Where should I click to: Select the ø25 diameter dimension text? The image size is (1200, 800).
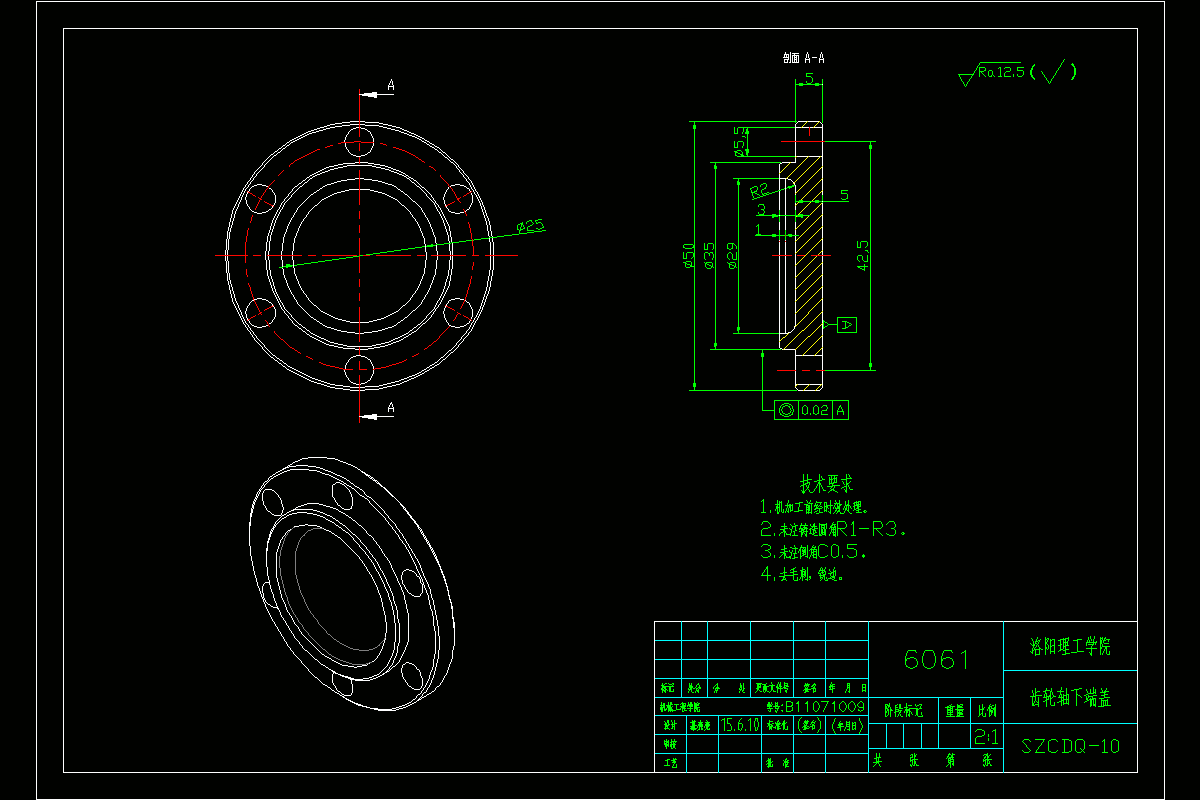531,227
